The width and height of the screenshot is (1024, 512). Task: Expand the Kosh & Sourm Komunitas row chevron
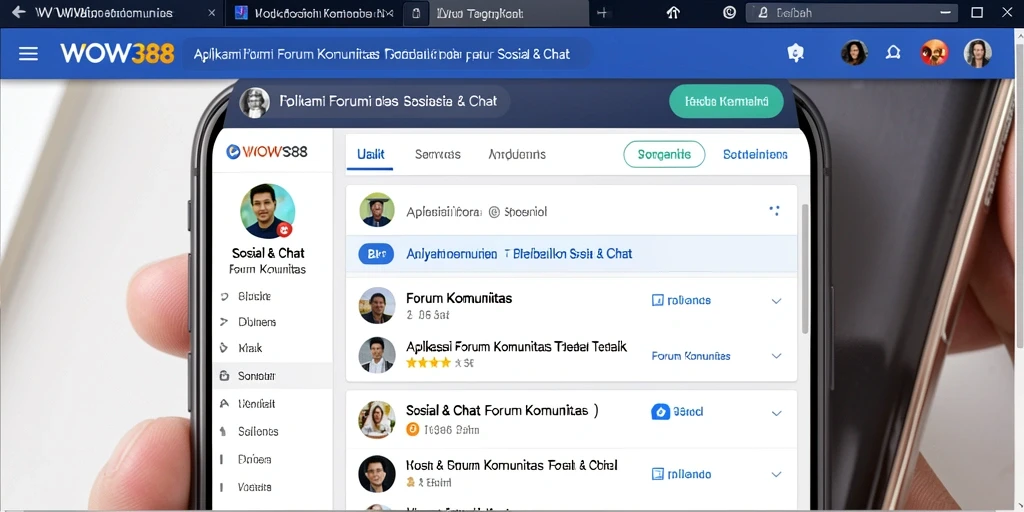point(776,475)
